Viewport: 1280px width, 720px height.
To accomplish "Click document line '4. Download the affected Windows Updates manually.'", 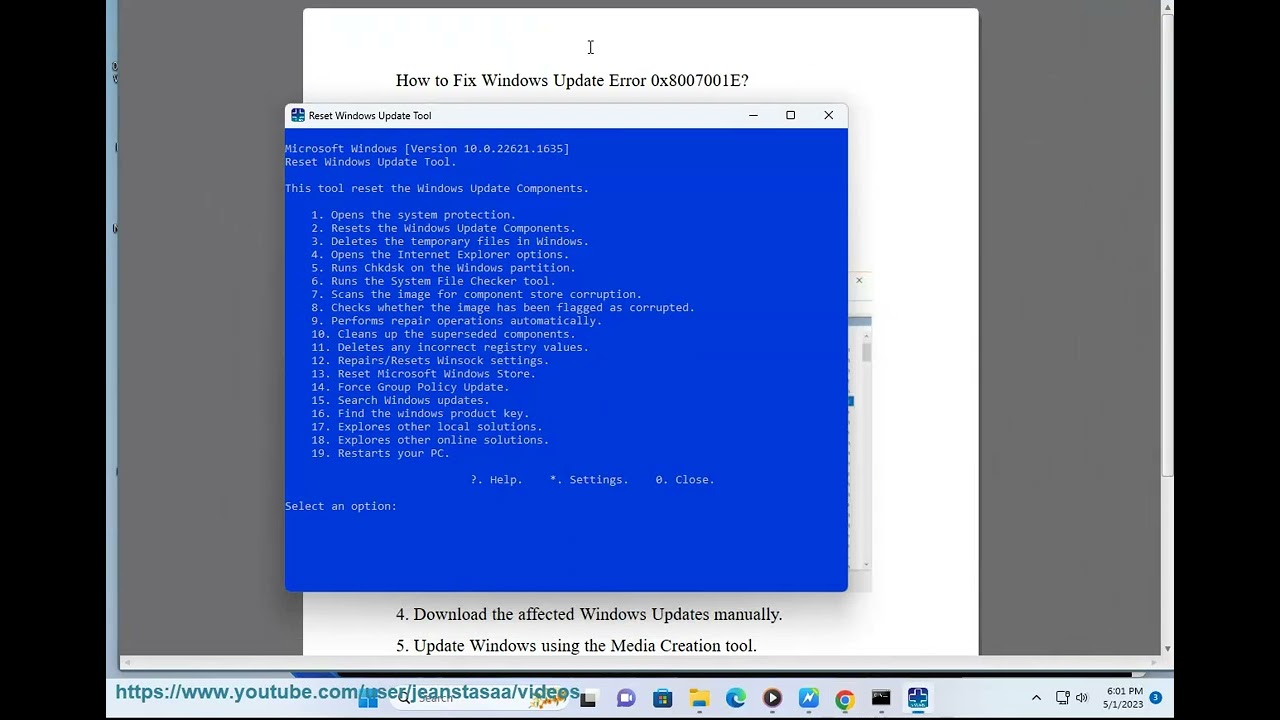I will pos(589,615).
